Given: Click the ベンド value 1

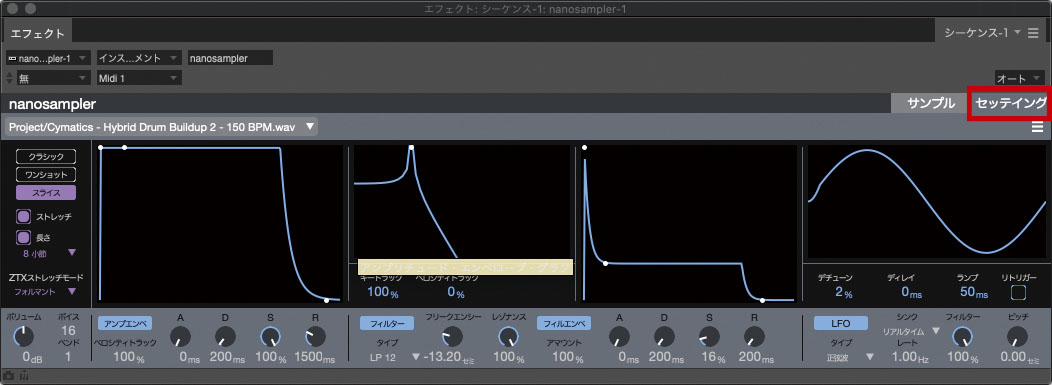Looking at the screenshot, I should [68, 356].
